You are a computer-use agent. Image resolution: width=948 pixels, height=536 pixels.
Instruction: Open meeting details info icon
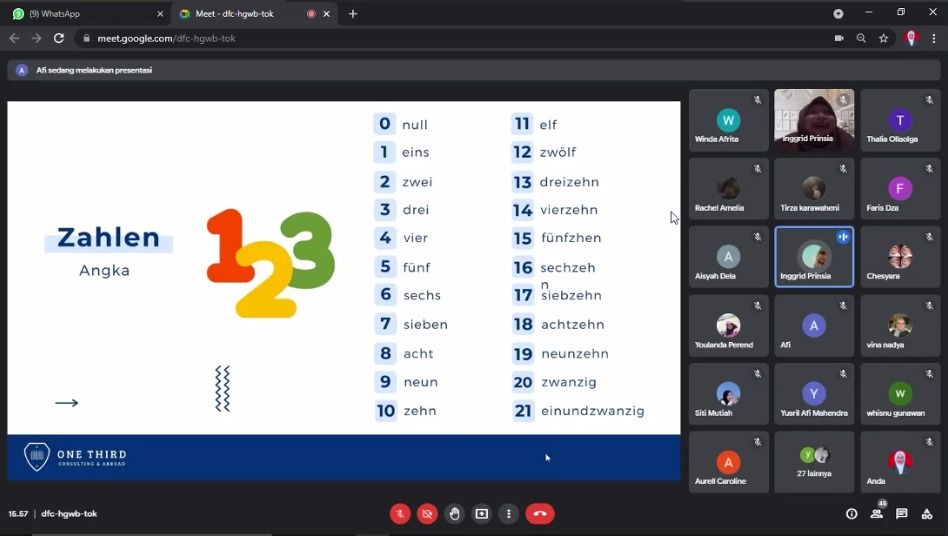point(851,514)
